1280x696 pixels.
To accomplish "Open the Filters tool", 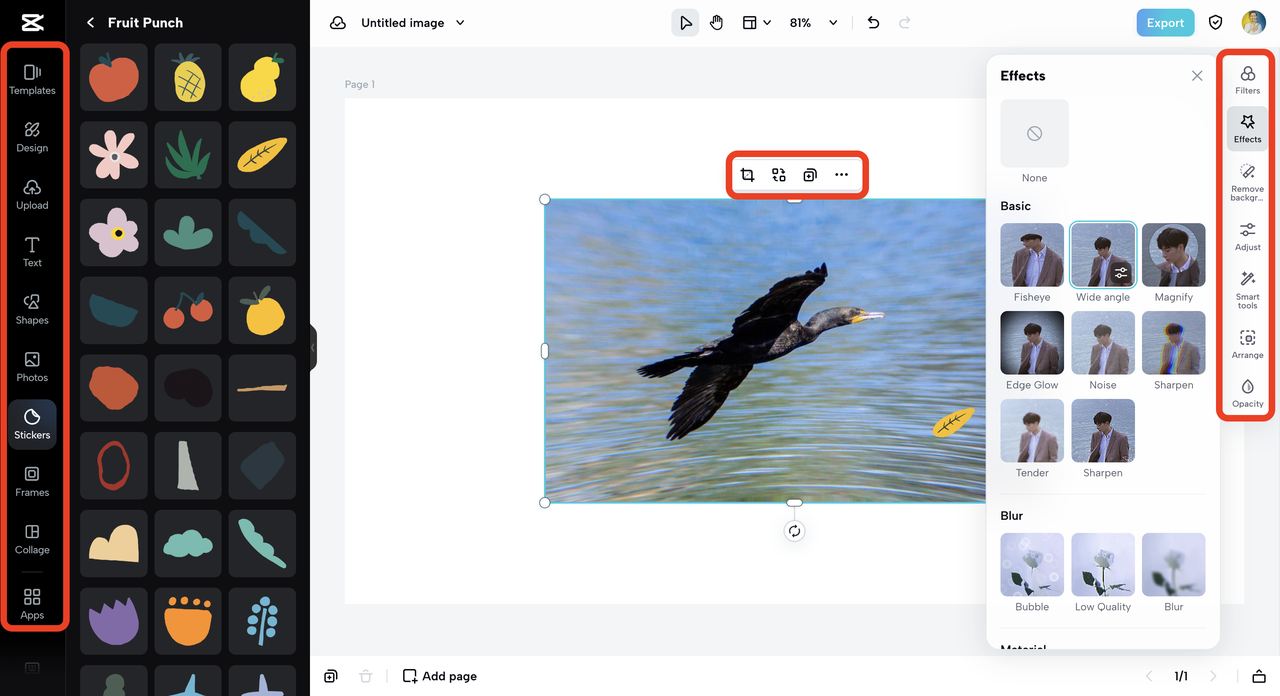I will click(1247, 79).
